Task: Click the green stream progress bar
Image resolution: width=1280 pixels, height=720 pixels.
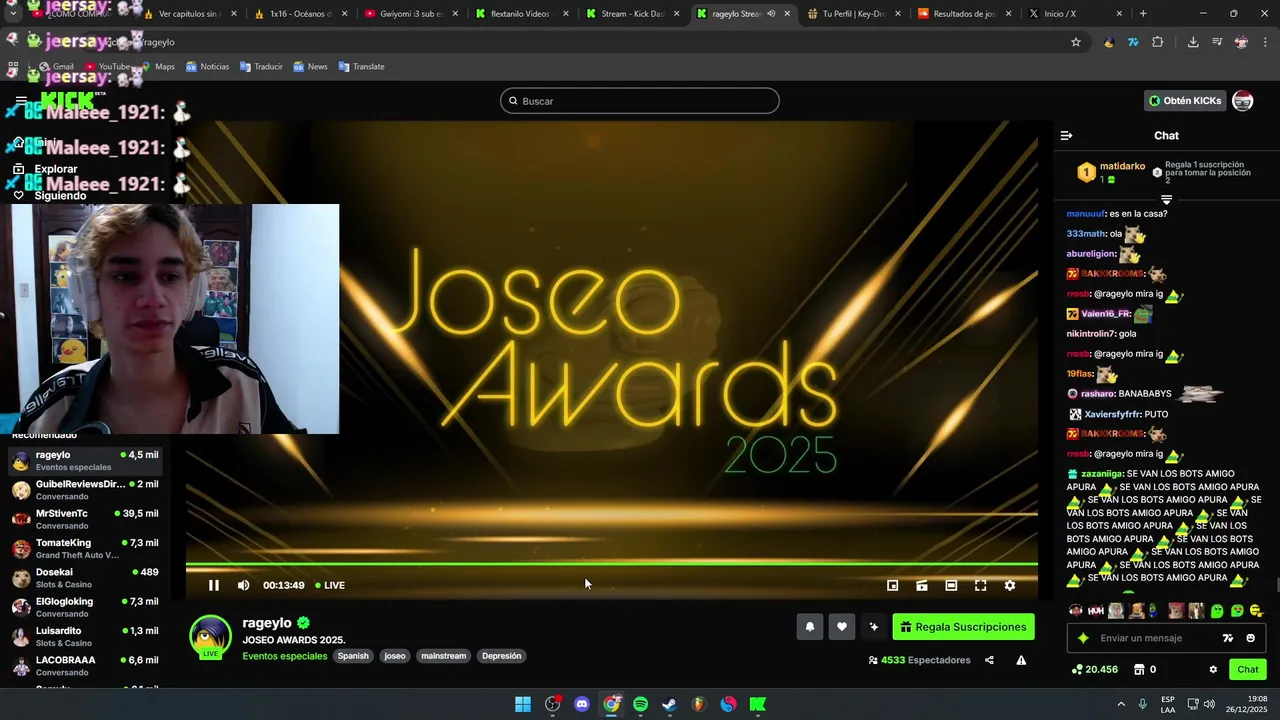Action: 611,564
